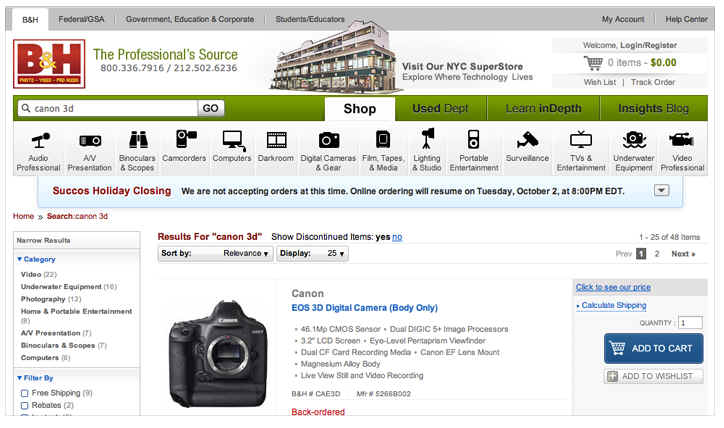Expand the Succos Holiday Closing notice arrow
The height and width of the screenshot is (428, 724).
(x=661, y=190)
